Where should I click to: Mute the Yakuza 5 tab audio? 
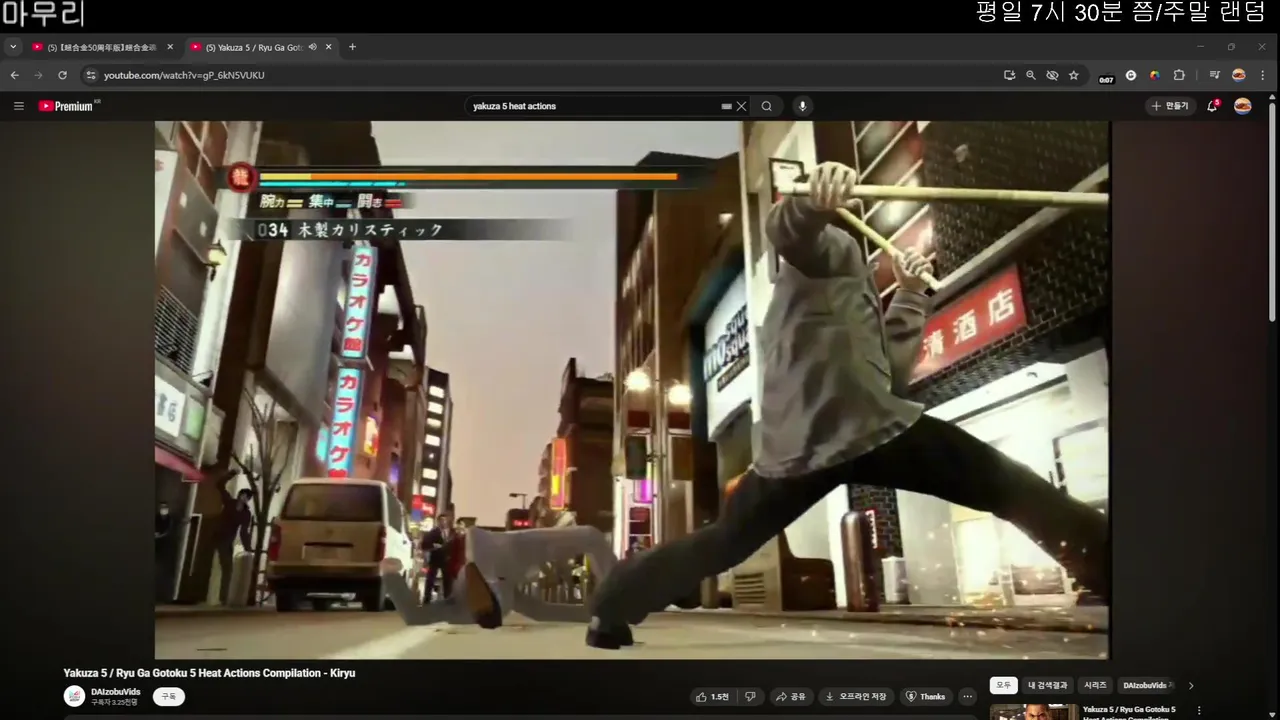(x=313, y=47)
